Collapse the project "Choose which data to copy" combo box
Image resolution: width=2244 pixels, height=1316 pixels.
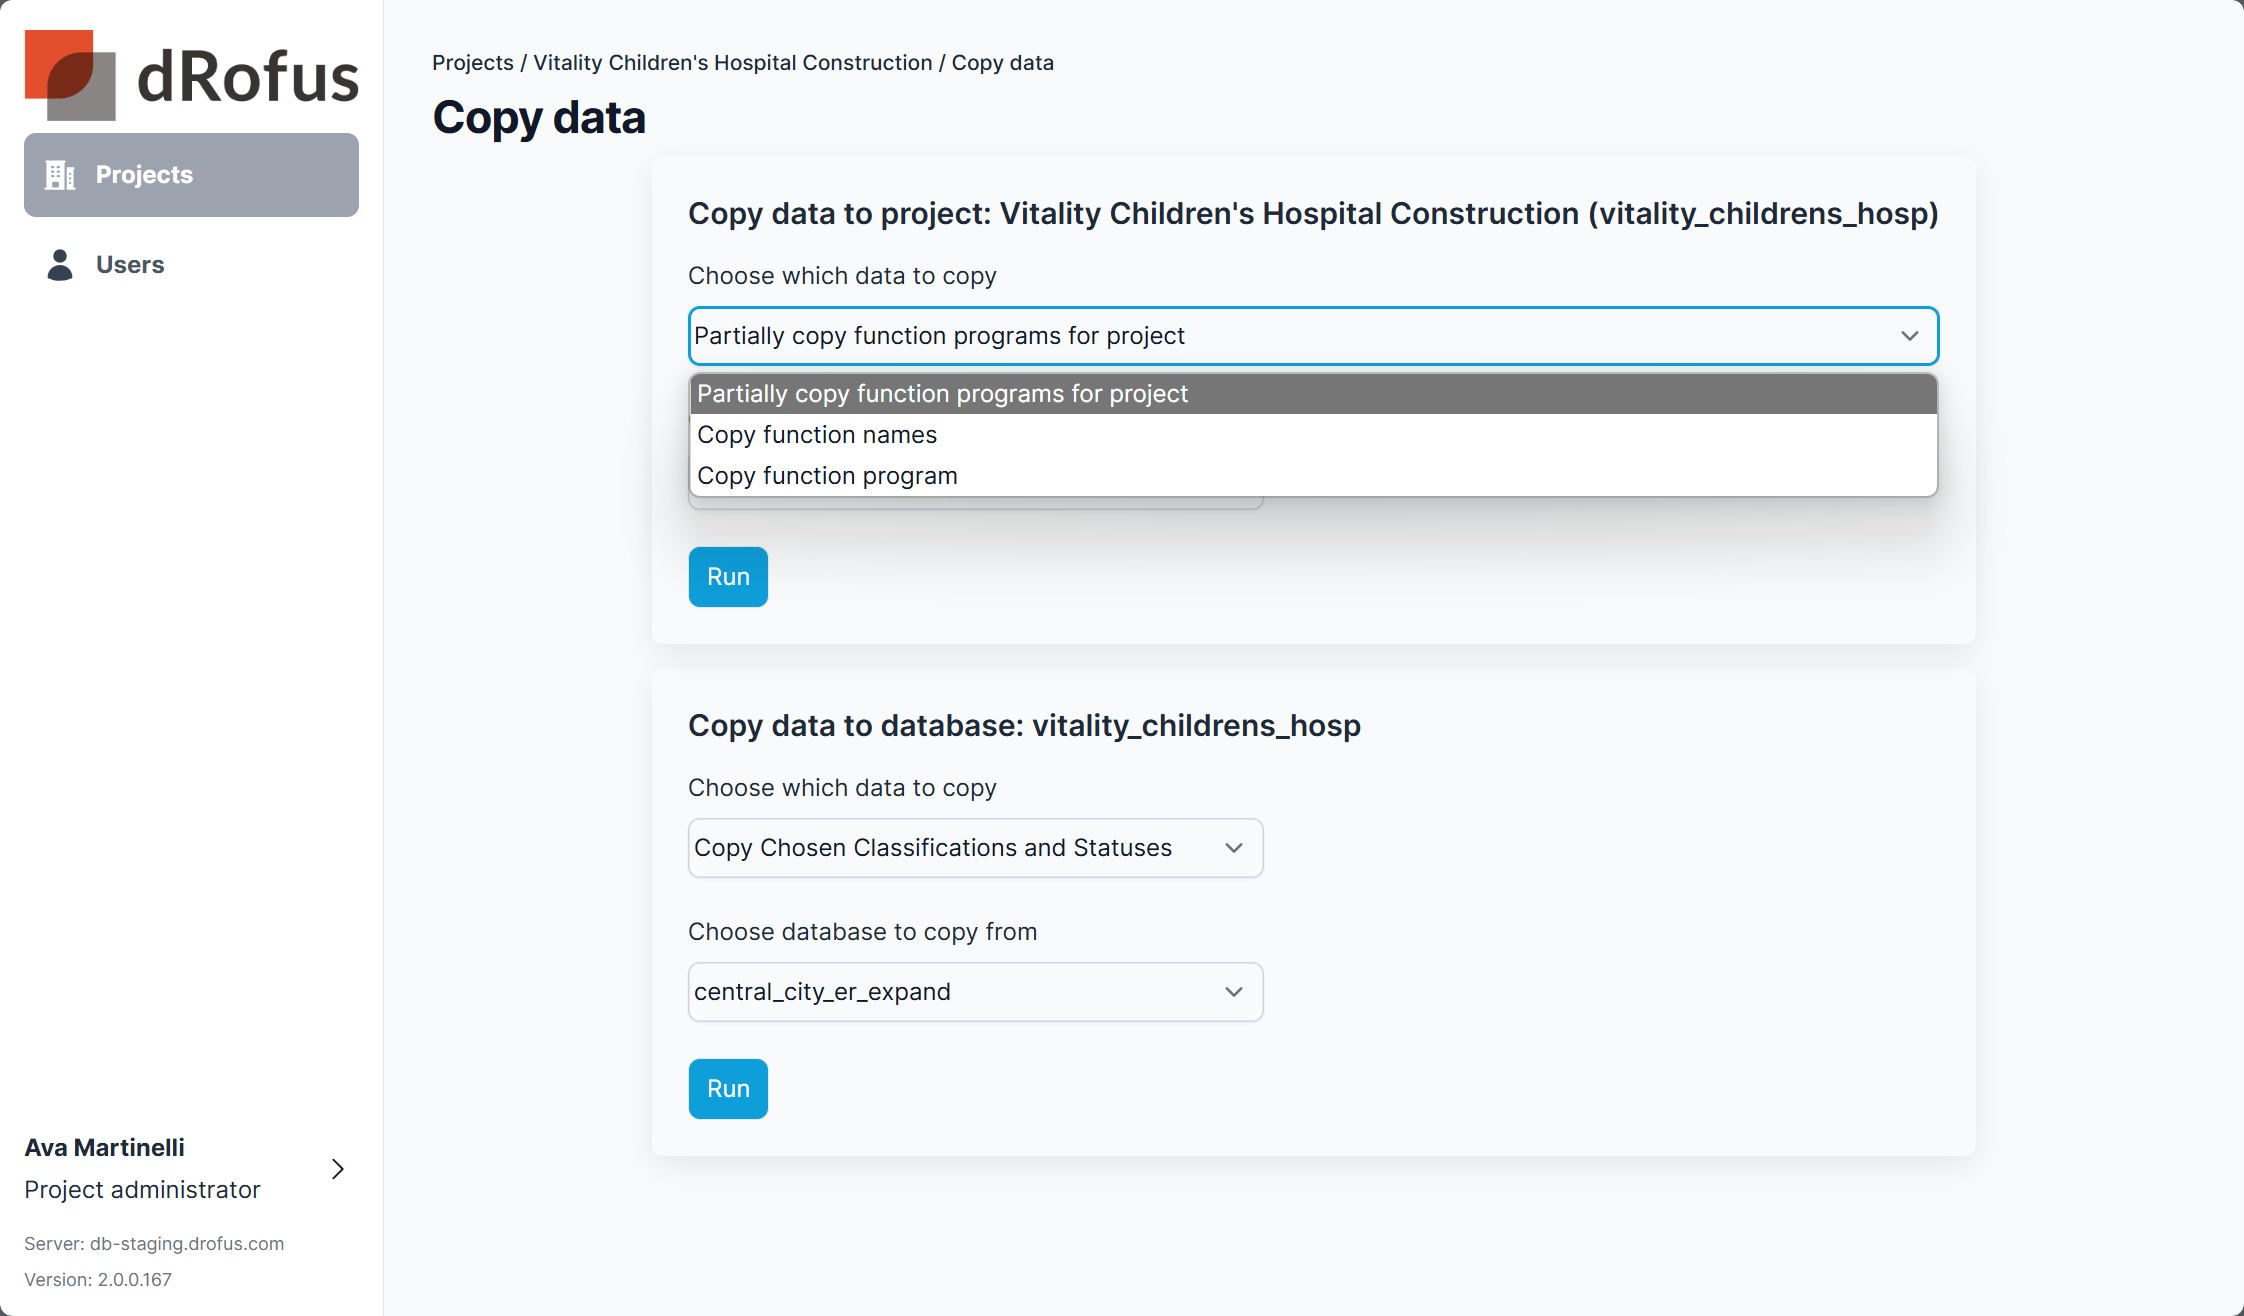coord(1312,336)
